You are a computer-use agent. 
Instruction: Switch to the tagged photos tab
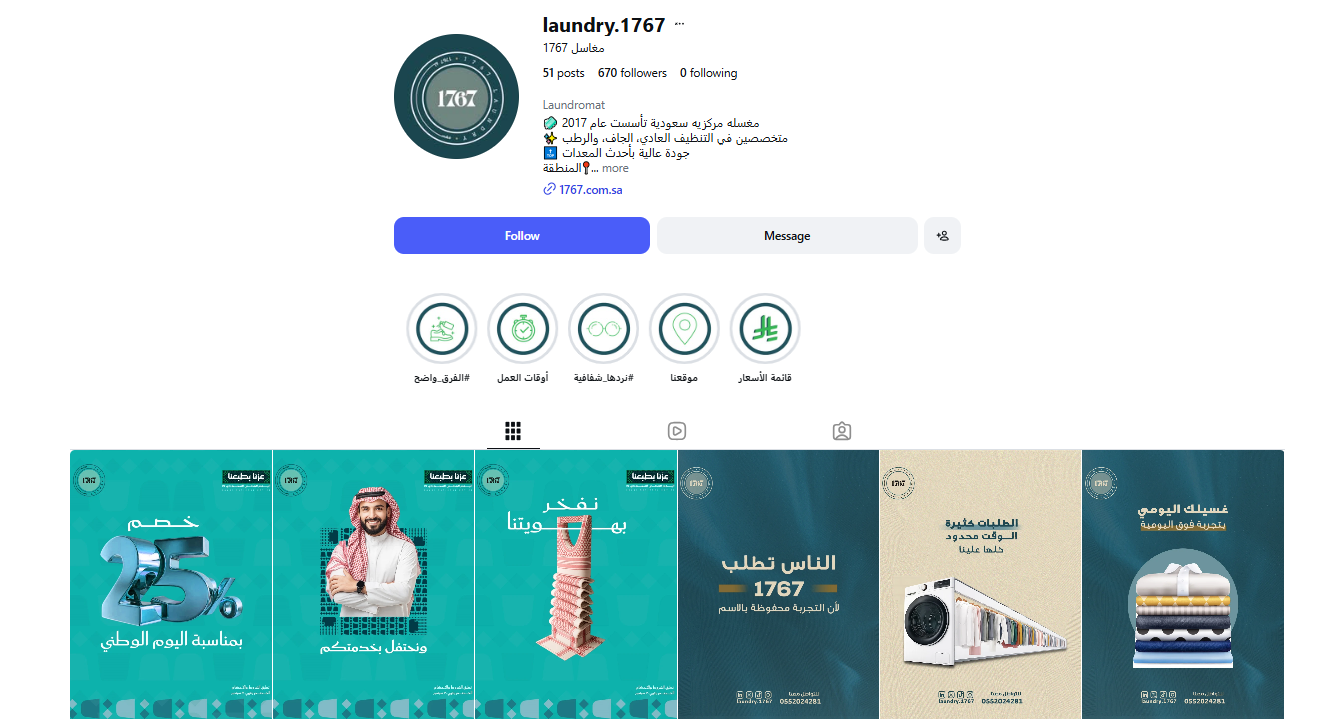click(x=842, y=431)
